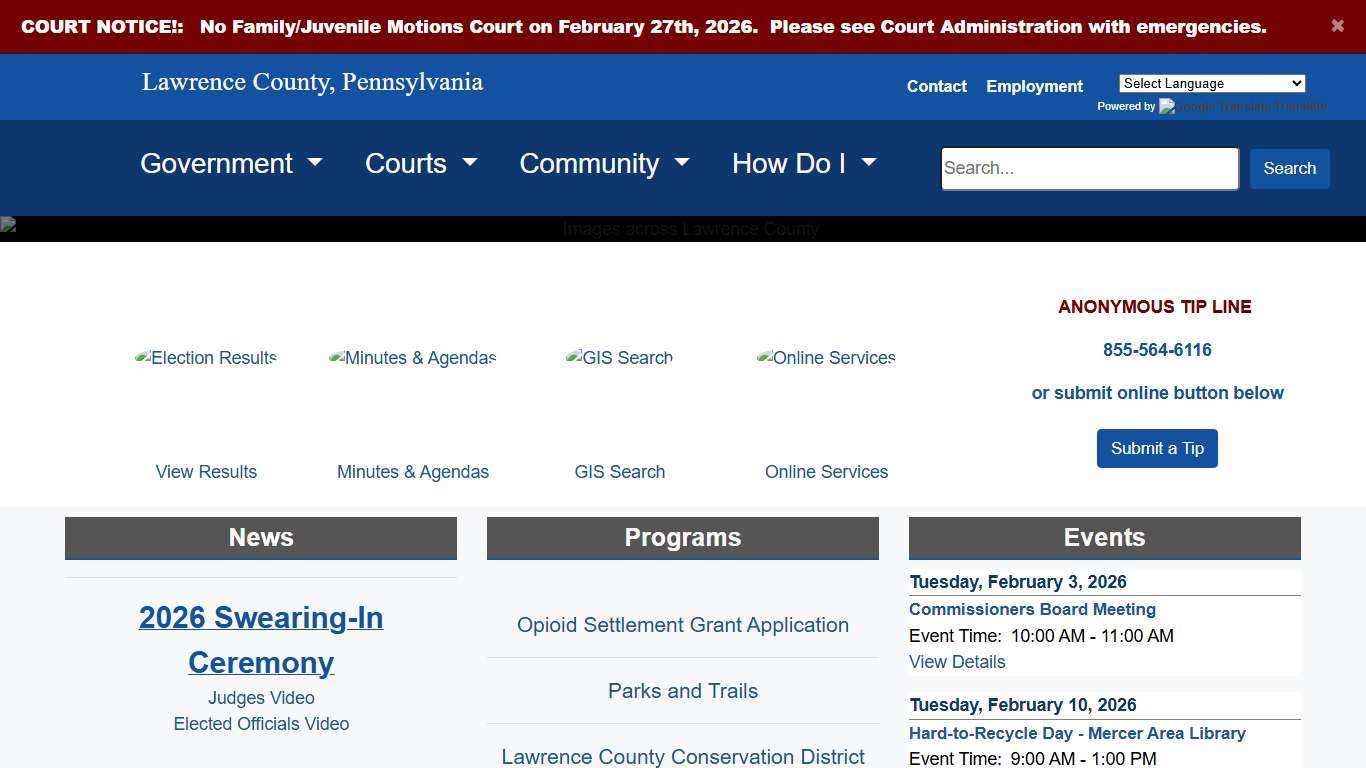Image resolution: width=1366 pixels, height=768 pixels.
Task: Open the Contact link
Action: [x=936, y=87]
